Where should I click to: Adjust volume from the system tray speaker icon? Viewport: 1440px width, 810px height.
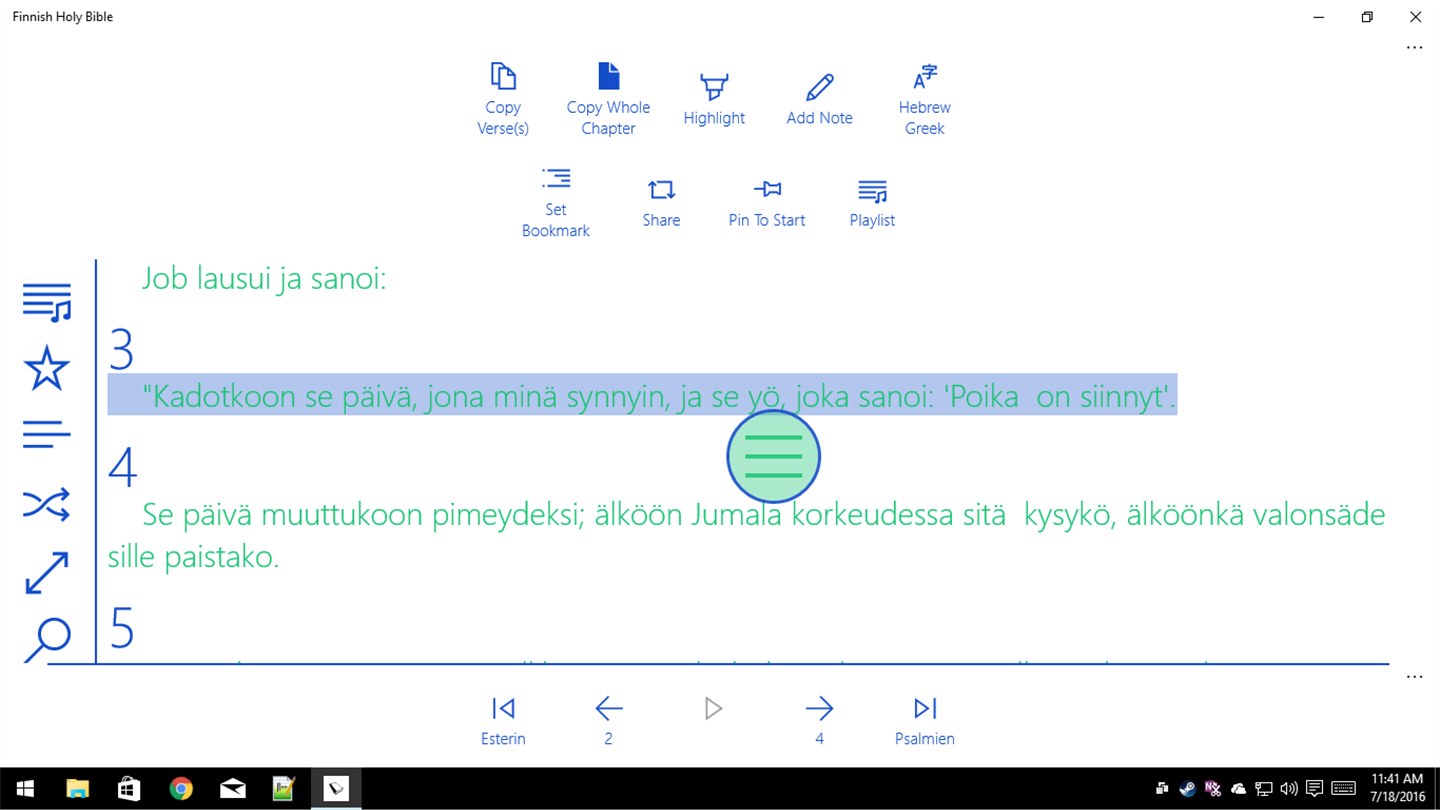click(1289, 789)
